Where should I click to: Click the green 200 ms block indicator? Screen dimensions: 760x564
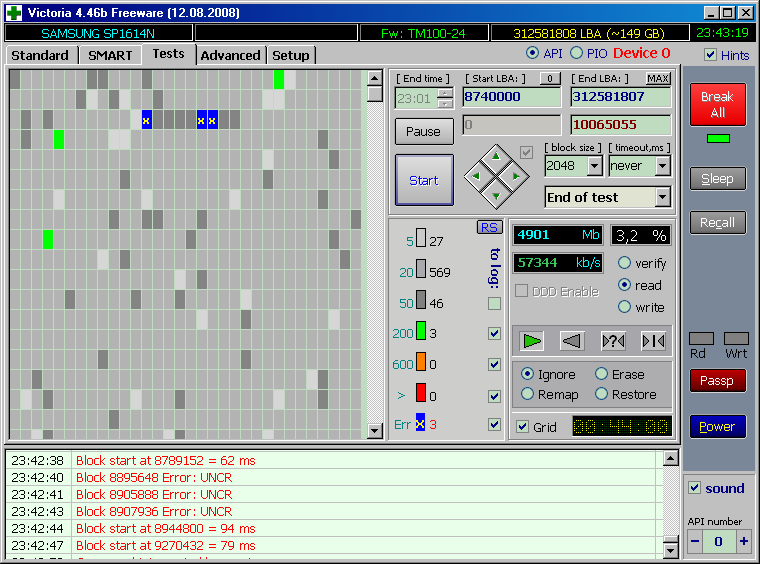pos(421,331)
